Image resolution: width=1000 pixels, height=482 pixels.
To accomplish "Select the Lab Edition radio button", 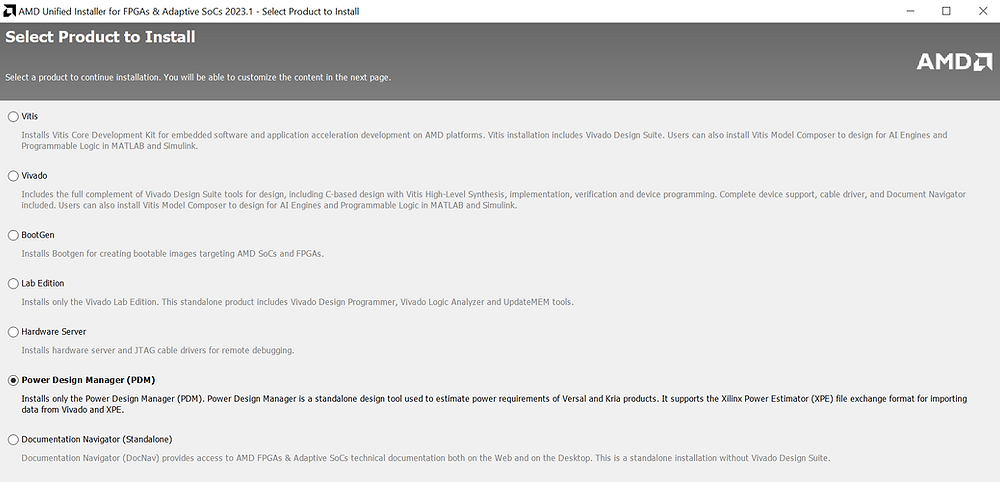I will click(13, 284).
